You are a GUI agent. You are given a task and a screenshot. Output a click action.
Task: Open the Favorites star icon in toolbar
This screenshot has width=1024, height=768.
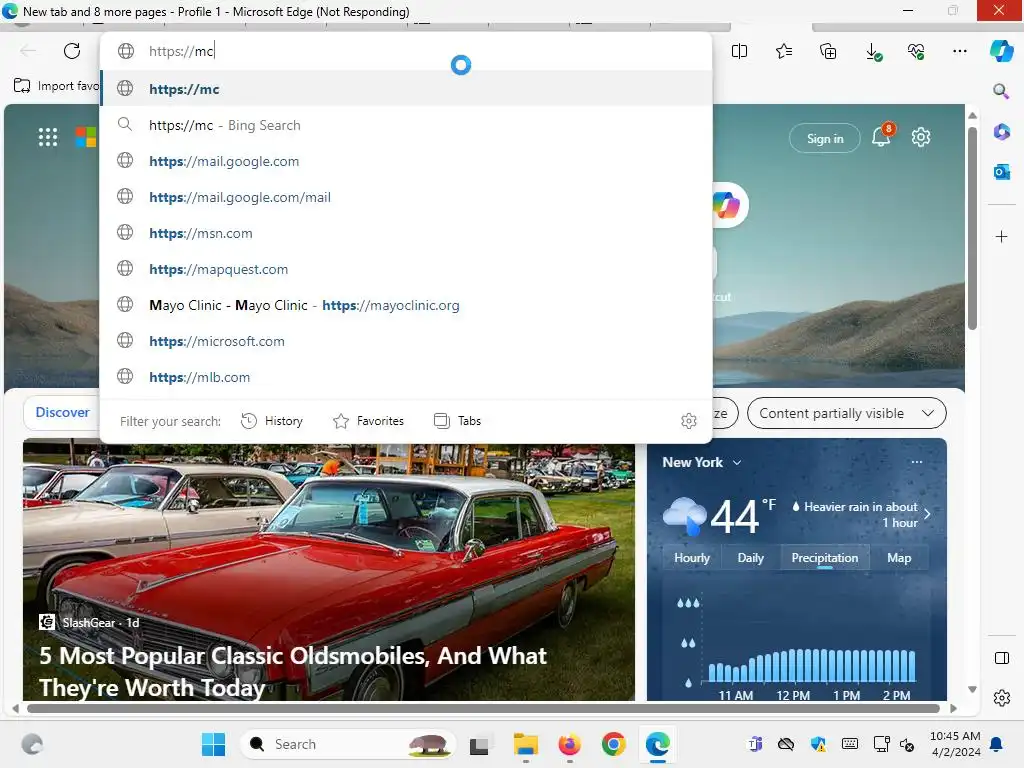pyautogui.click(x=784, y=52)
